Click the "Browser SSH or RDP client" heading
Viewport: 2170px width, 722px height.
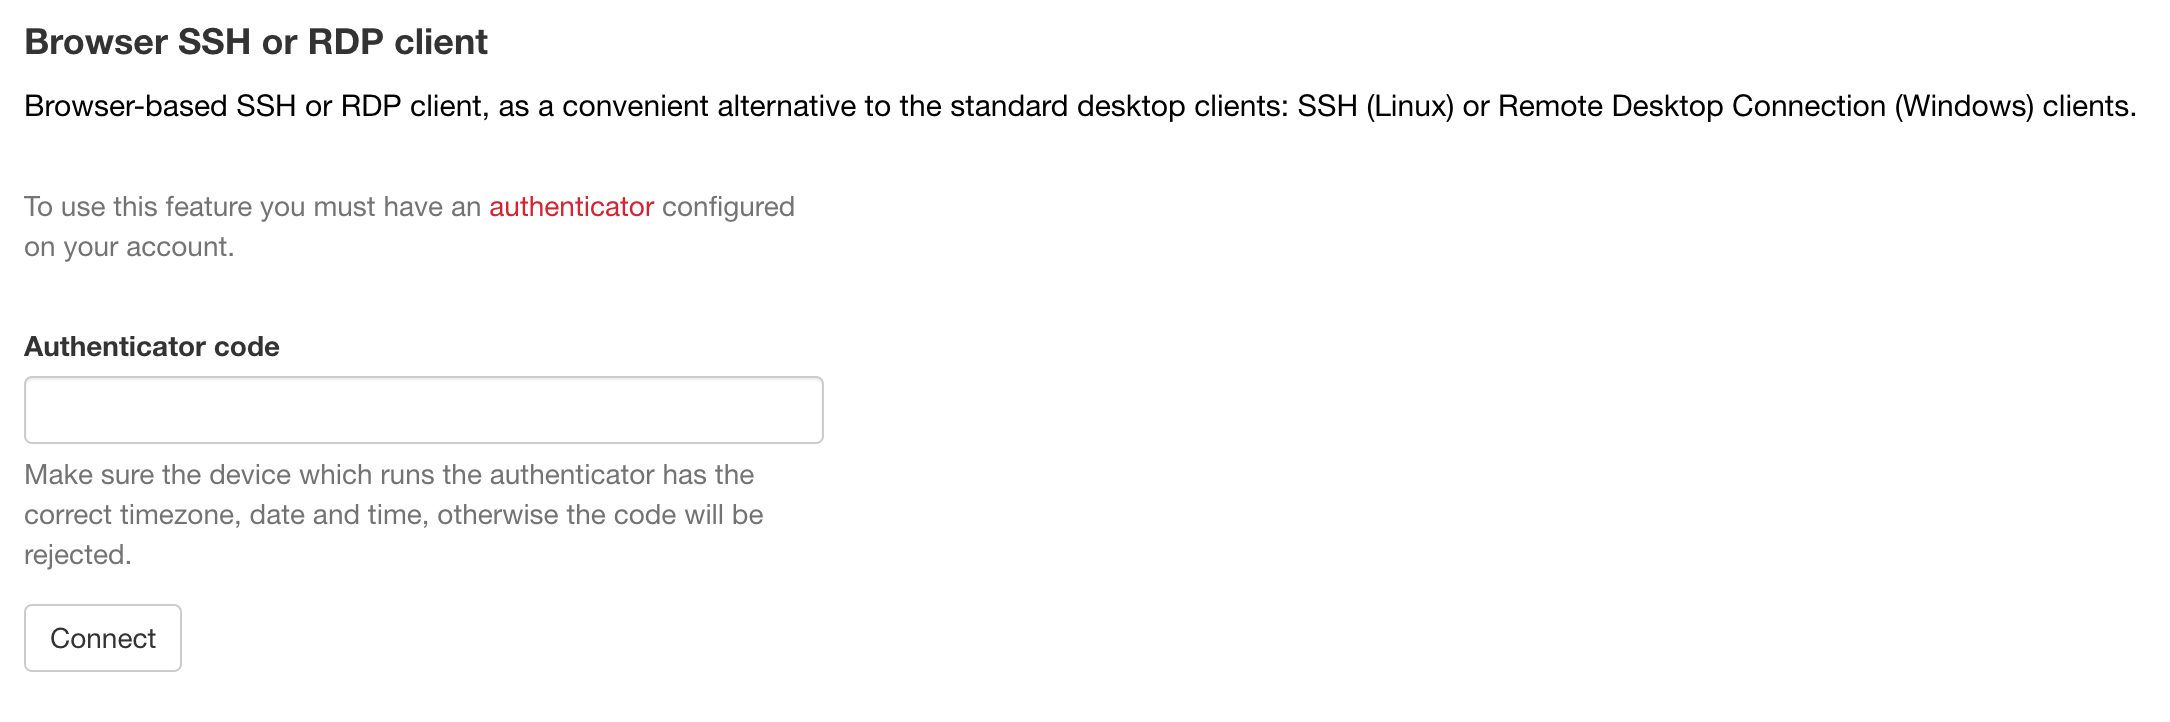pos(256,42)
